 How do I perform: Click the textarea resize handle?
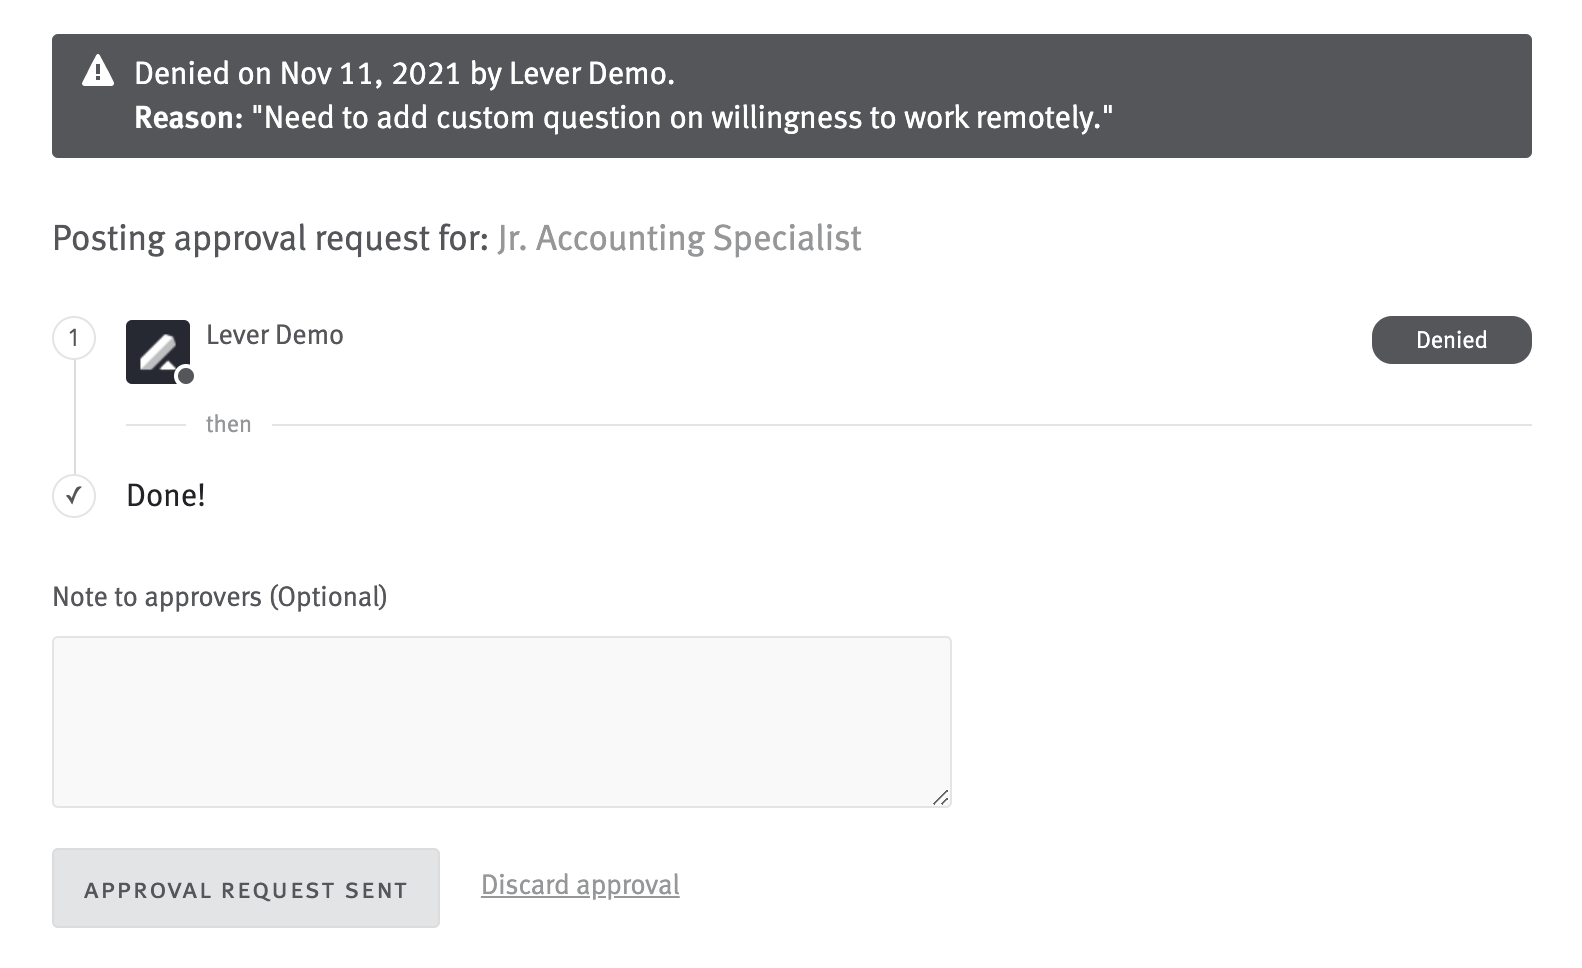coord(941,798)
